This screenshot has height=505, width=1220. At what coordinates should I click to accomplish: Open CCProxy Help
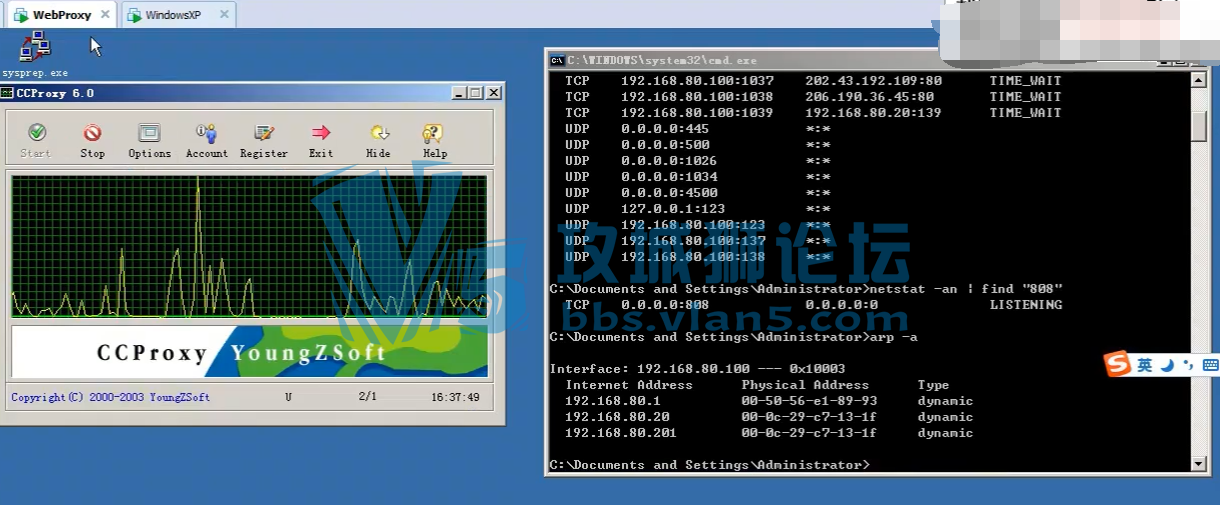coord(434,141)
